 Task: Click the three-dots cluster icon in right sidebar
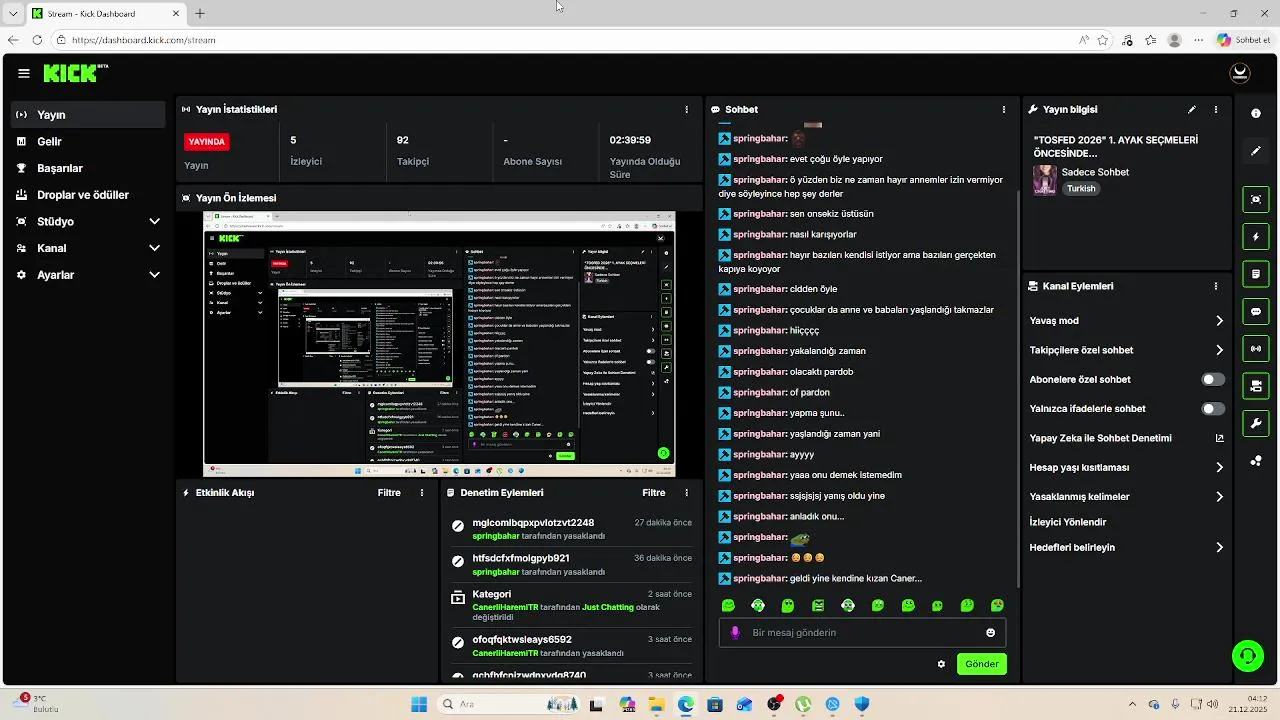tap(1256, 461)
